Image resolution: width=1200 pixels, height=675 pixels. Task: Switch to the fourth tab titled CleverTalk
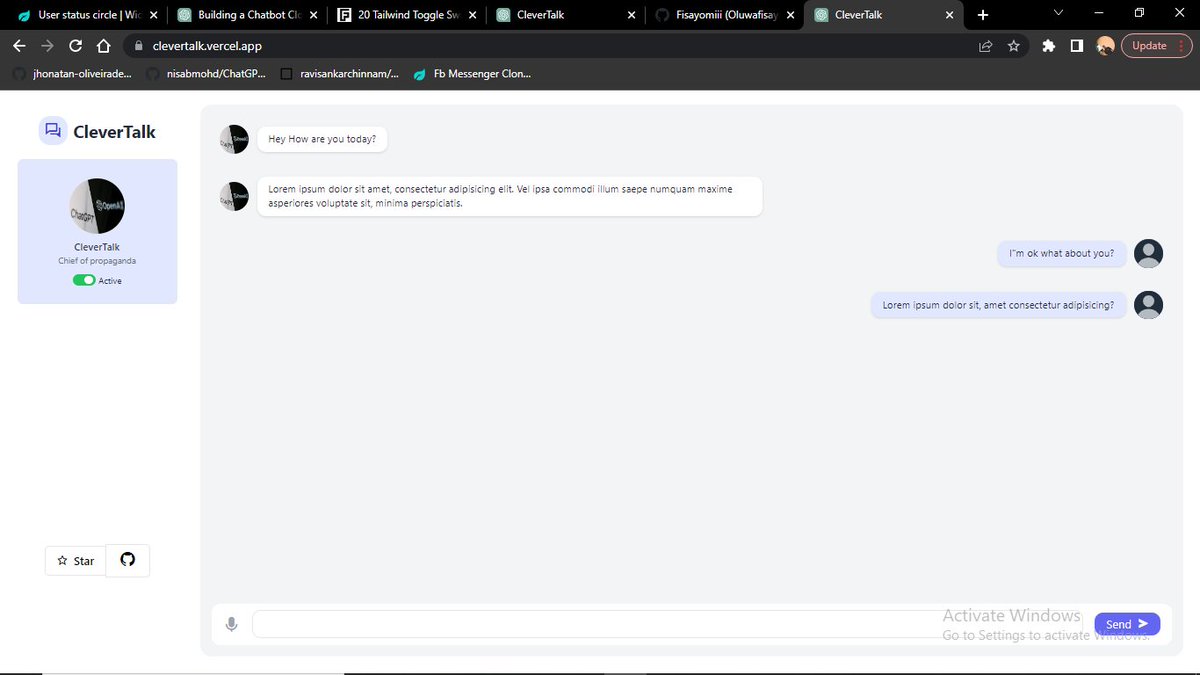pos(564,15)
